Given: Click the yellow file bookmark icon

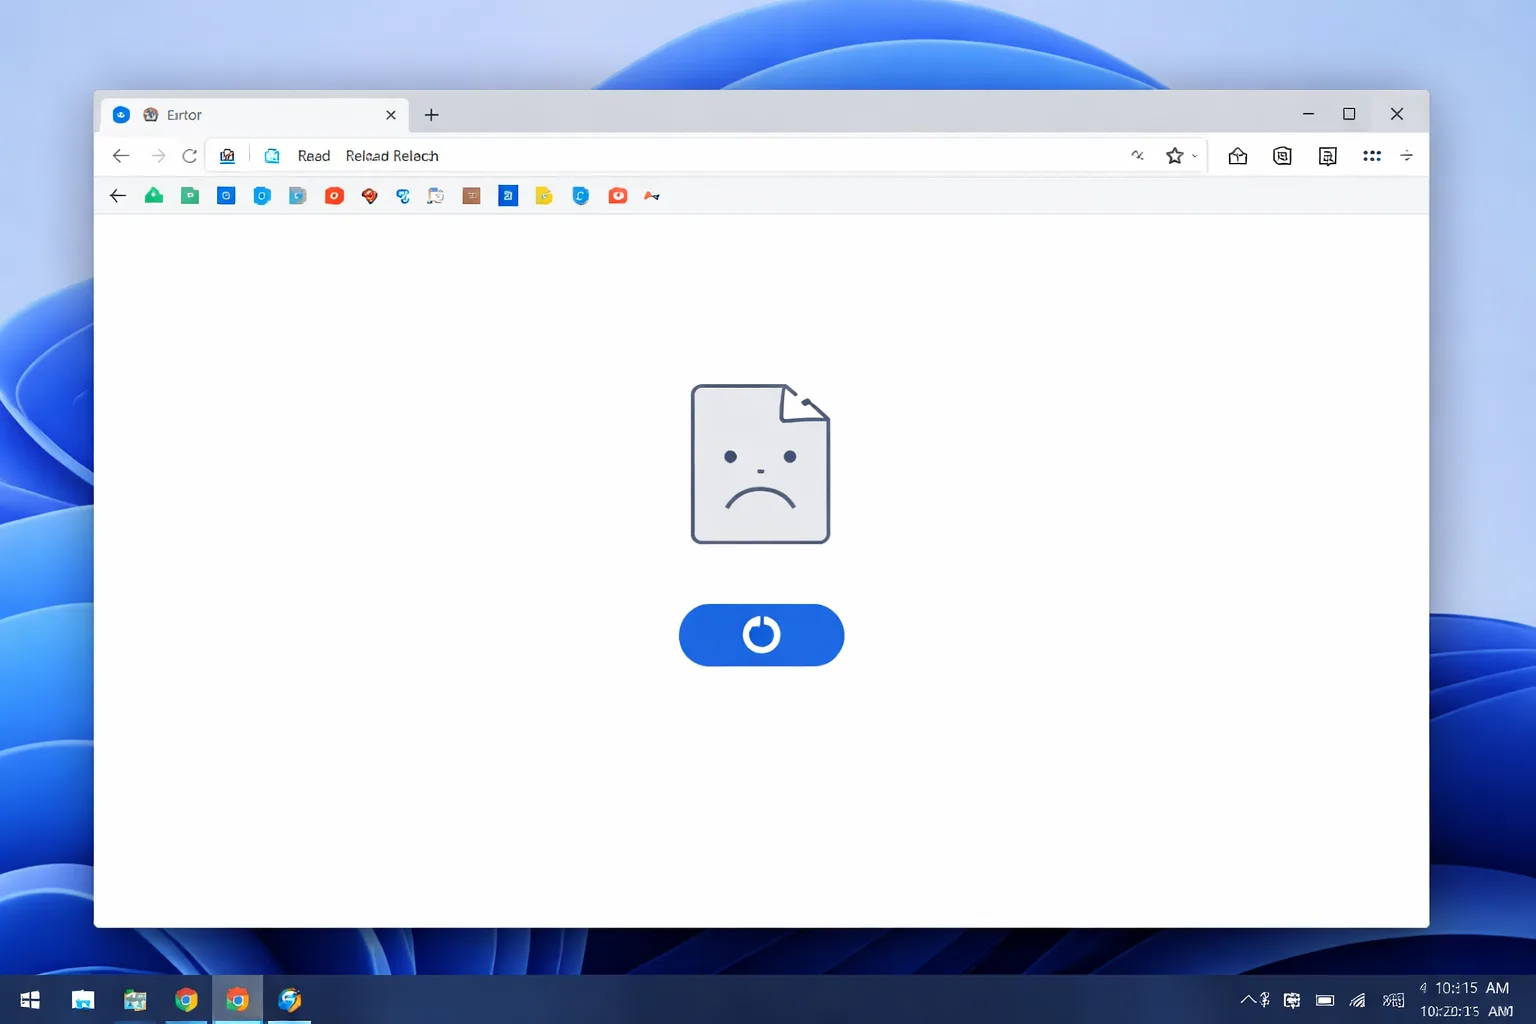Looking at the screenshot, I should pos(543,196).
